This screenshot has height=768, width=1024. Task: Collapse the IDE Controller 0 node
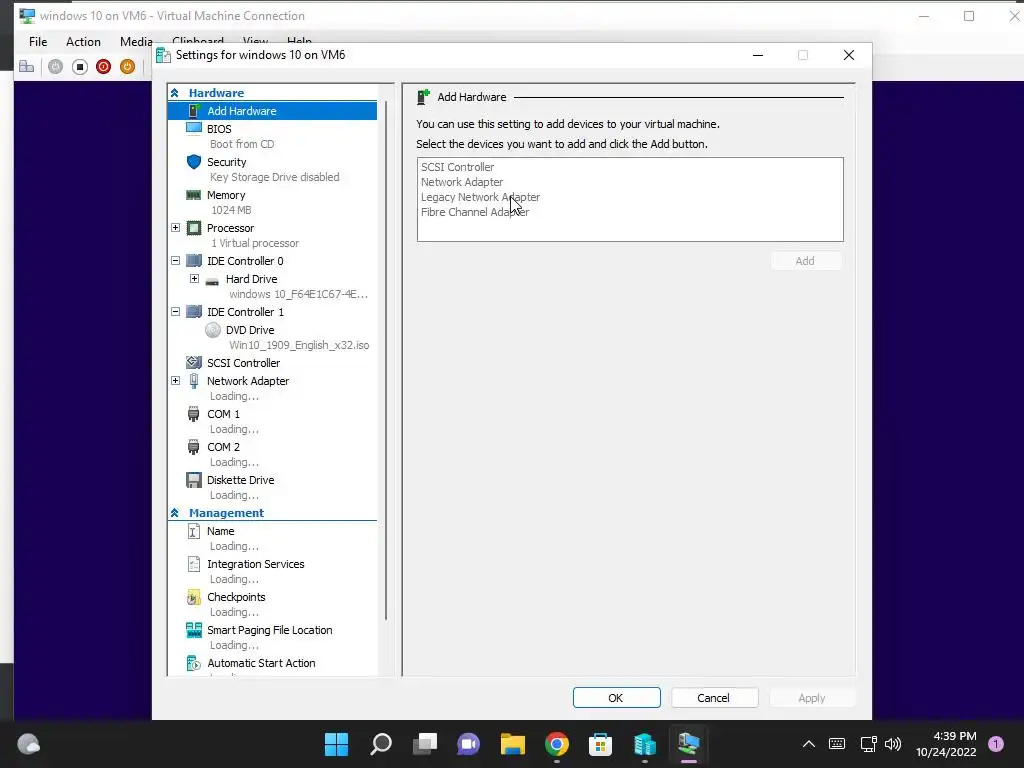176,261
